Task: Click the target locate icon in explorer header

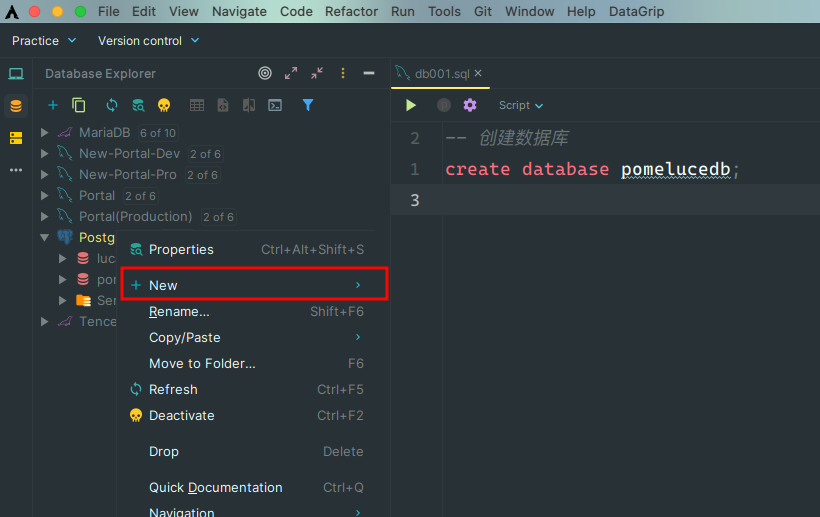Action: 265,73
